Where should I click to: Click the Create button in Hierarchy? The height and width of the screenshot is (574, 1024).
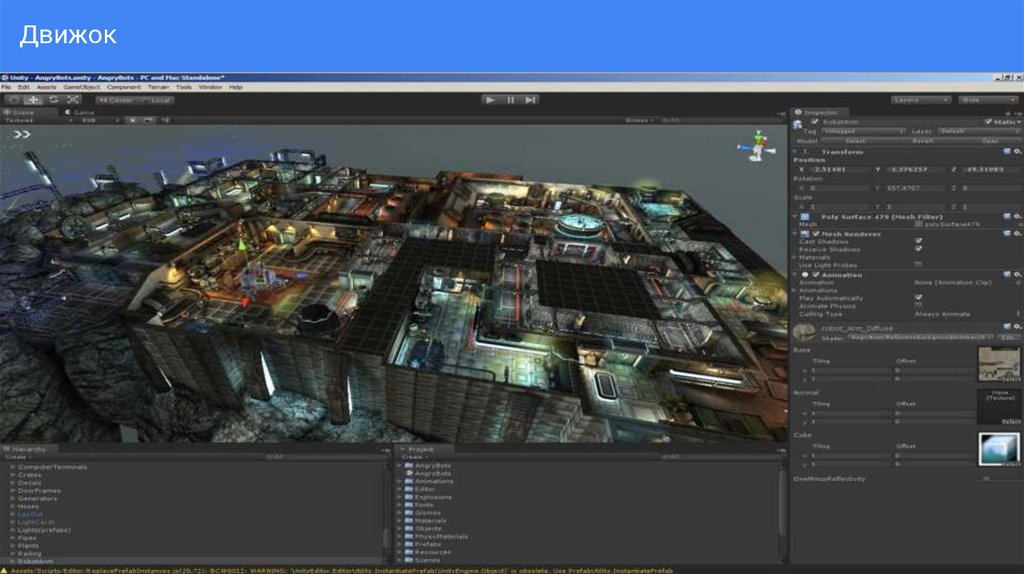click(x=14, y=457)
